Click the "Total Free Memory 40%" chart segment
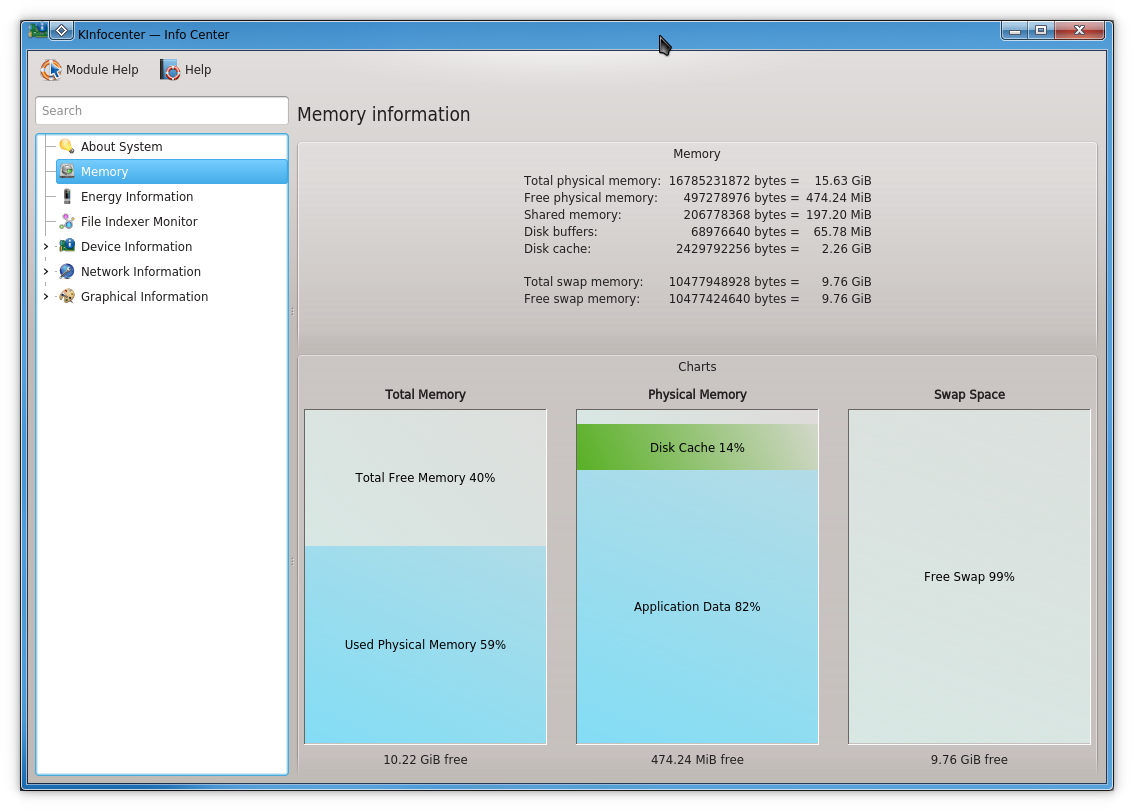1134x811 pixels. [425, 478]
